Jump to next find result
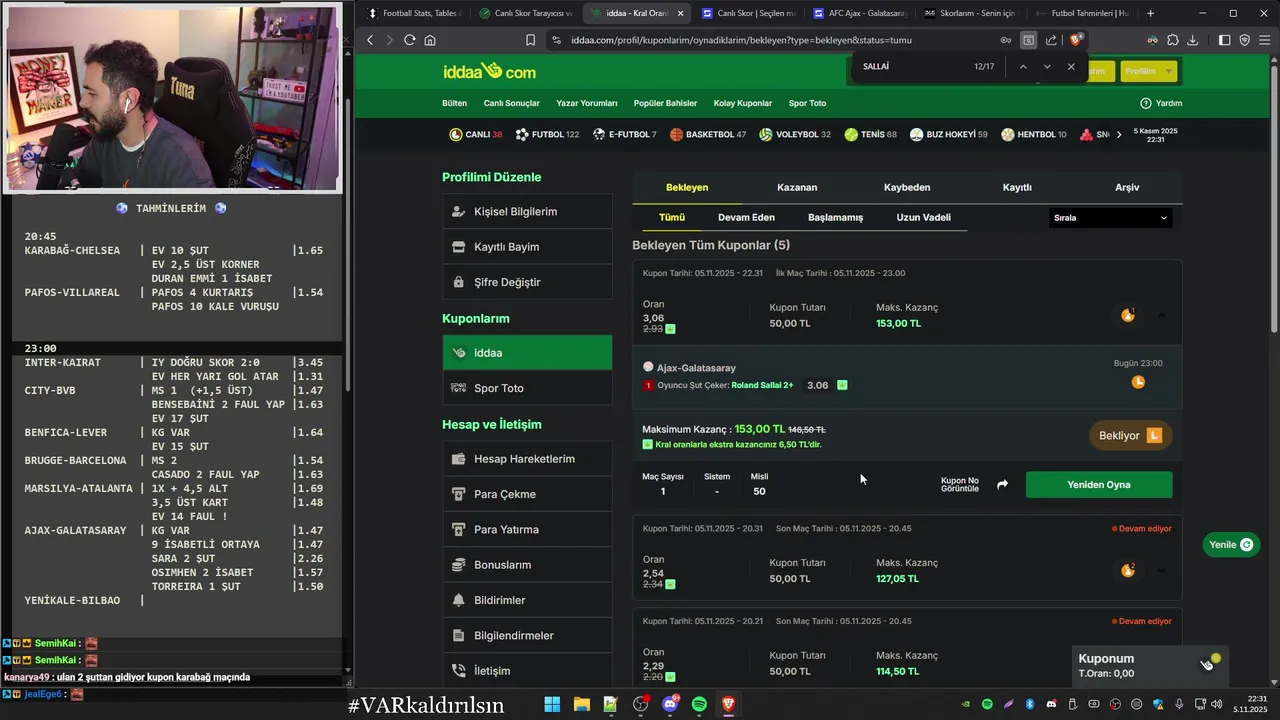The width and height of the screenshot is (1280, 720). 1047,66
